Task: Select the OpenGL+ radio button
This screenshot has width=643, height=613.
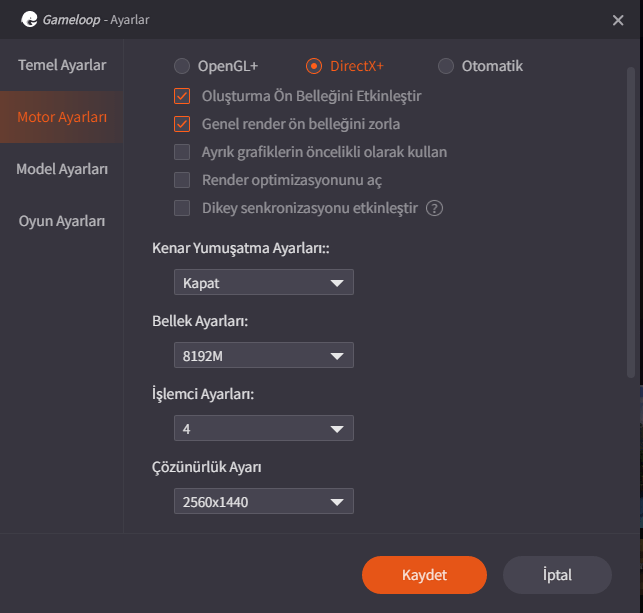Action: pos(182,66)
